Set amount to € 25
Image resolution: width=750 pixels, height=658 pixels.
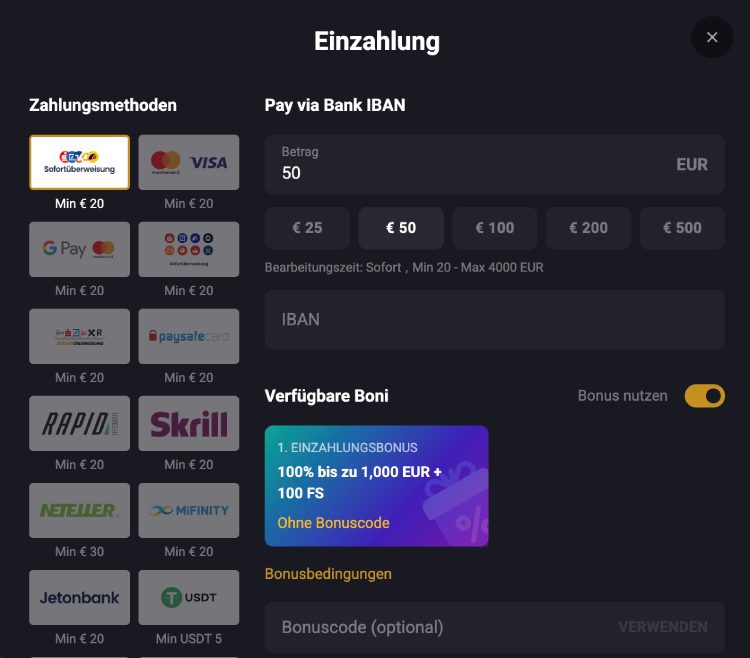click(x=307, y=228)
